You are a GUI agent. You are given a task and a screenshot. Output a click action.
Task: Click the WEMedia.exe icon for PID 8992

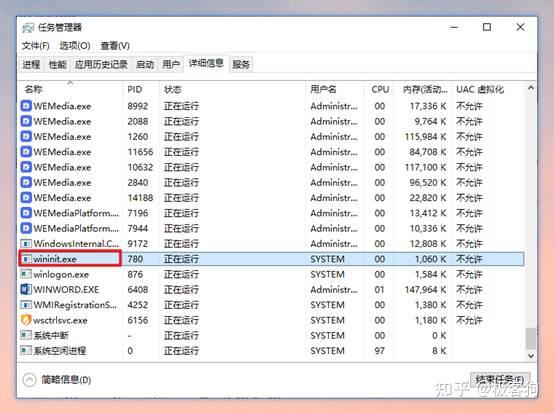pos(26,106)
